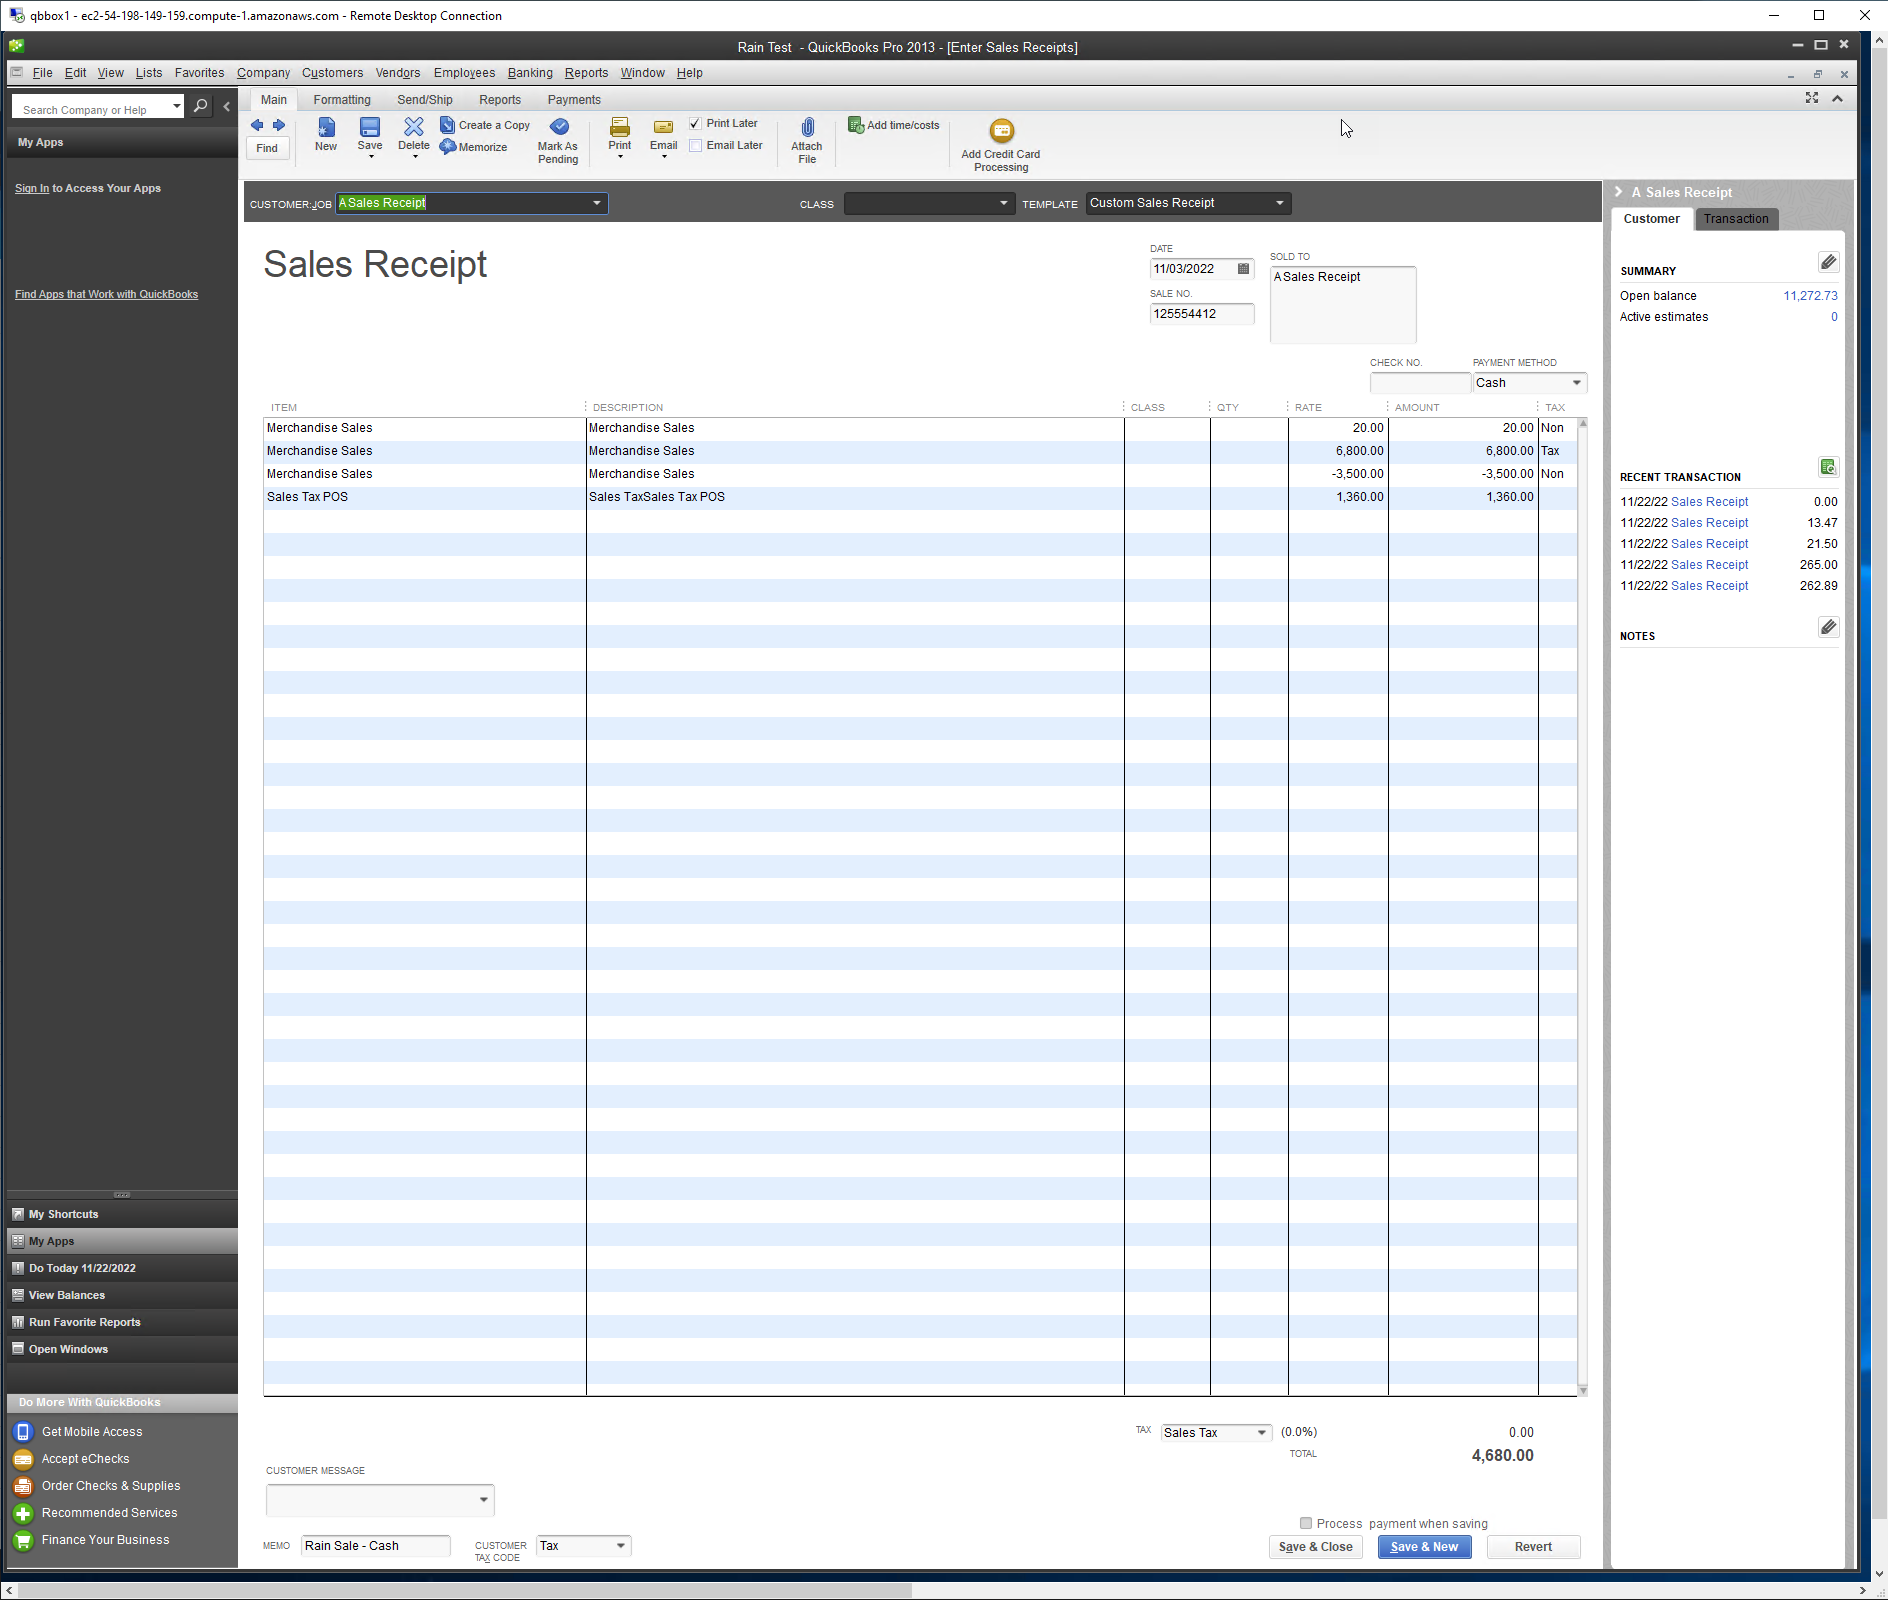Open the Reports menu in menu bar
The height and width of the screenshot is (1600, 1888).
[586, 73]
